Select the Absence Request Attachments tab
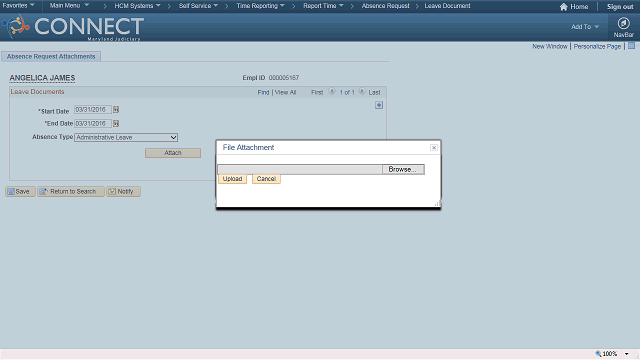Image resolution: width=640 pixels, height=360 pixels. click(x=51, y=56)
